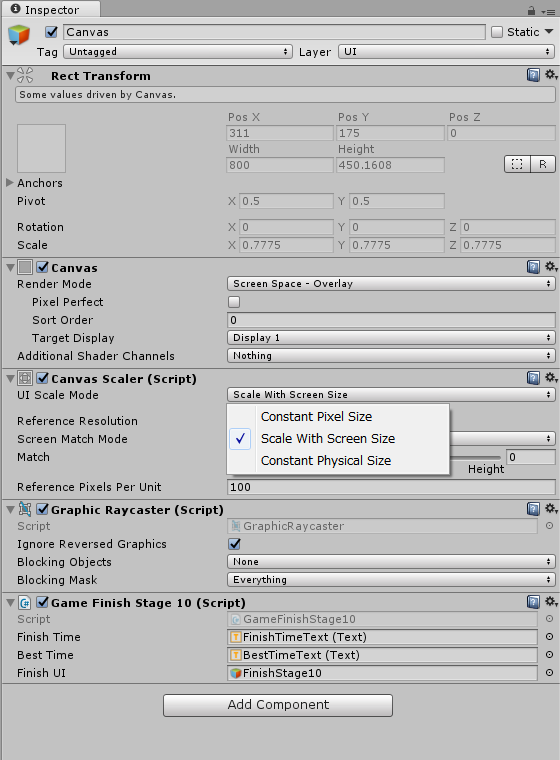Collapse the Rect Transform component foldout
This screenshot has height=760, width=560.
(x=10, y=76)
